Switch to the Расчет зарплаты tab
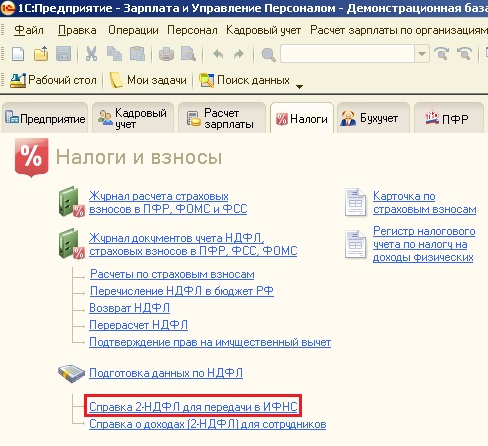 pos(221,118)
